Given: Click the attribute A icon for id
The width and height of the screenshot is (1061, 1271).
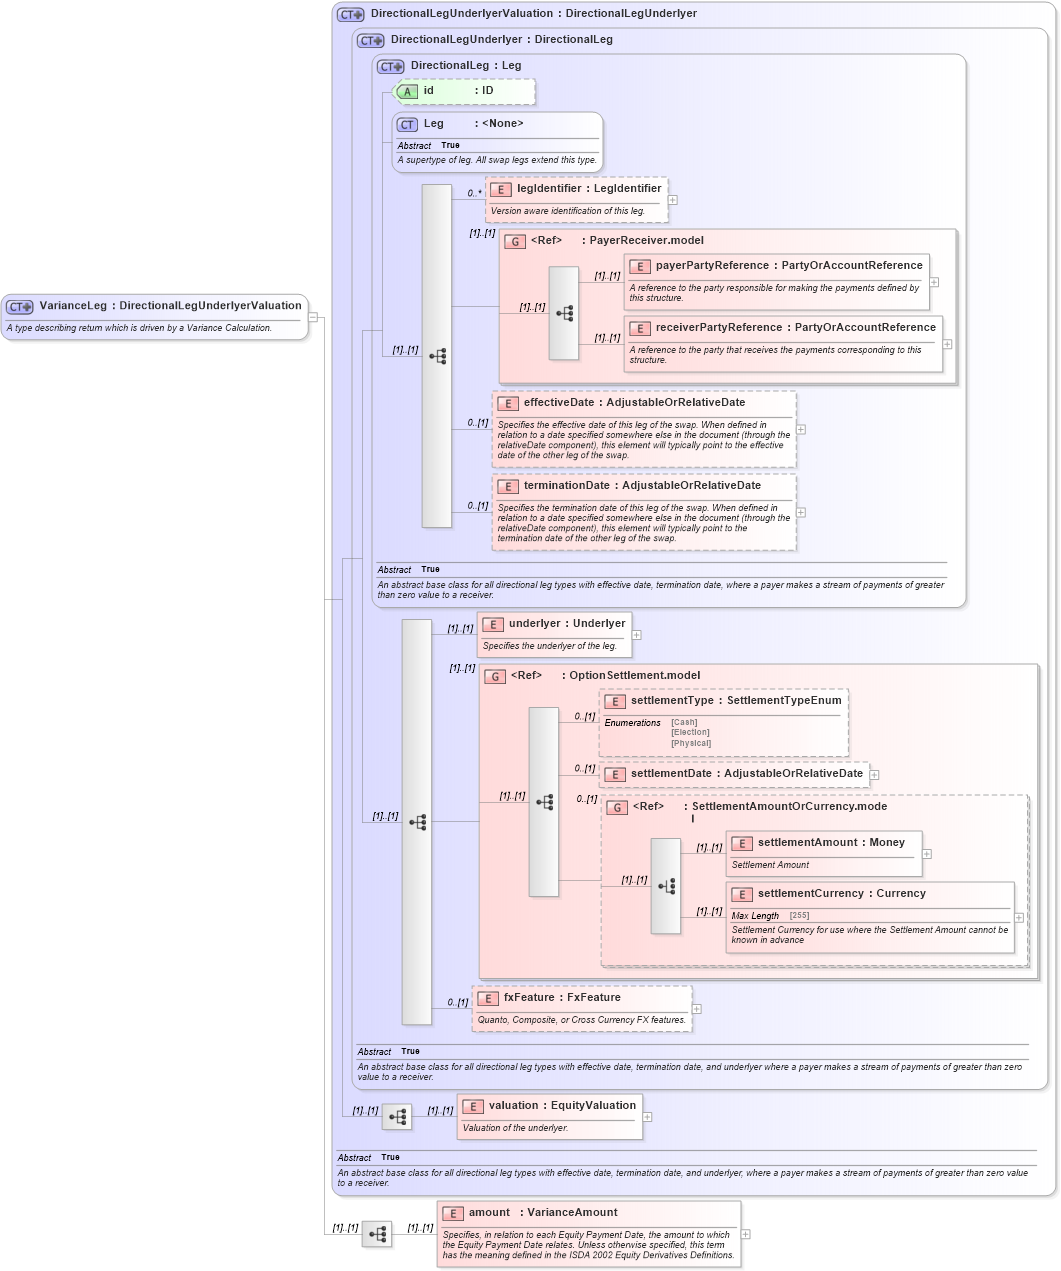Looking at the screenshot, I should (407, 92).
